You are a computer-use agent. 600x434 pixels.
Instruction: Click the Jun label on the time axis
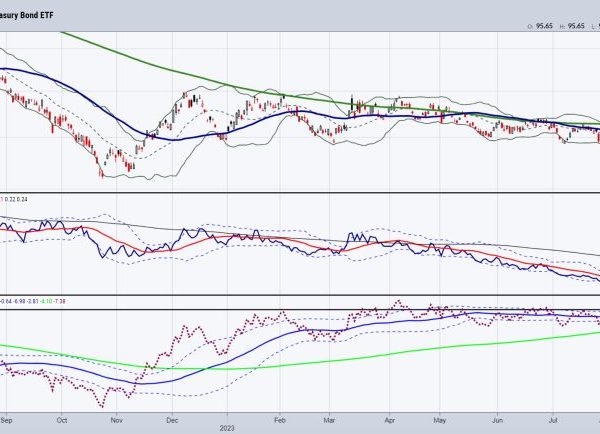click(x=497, y=420)
